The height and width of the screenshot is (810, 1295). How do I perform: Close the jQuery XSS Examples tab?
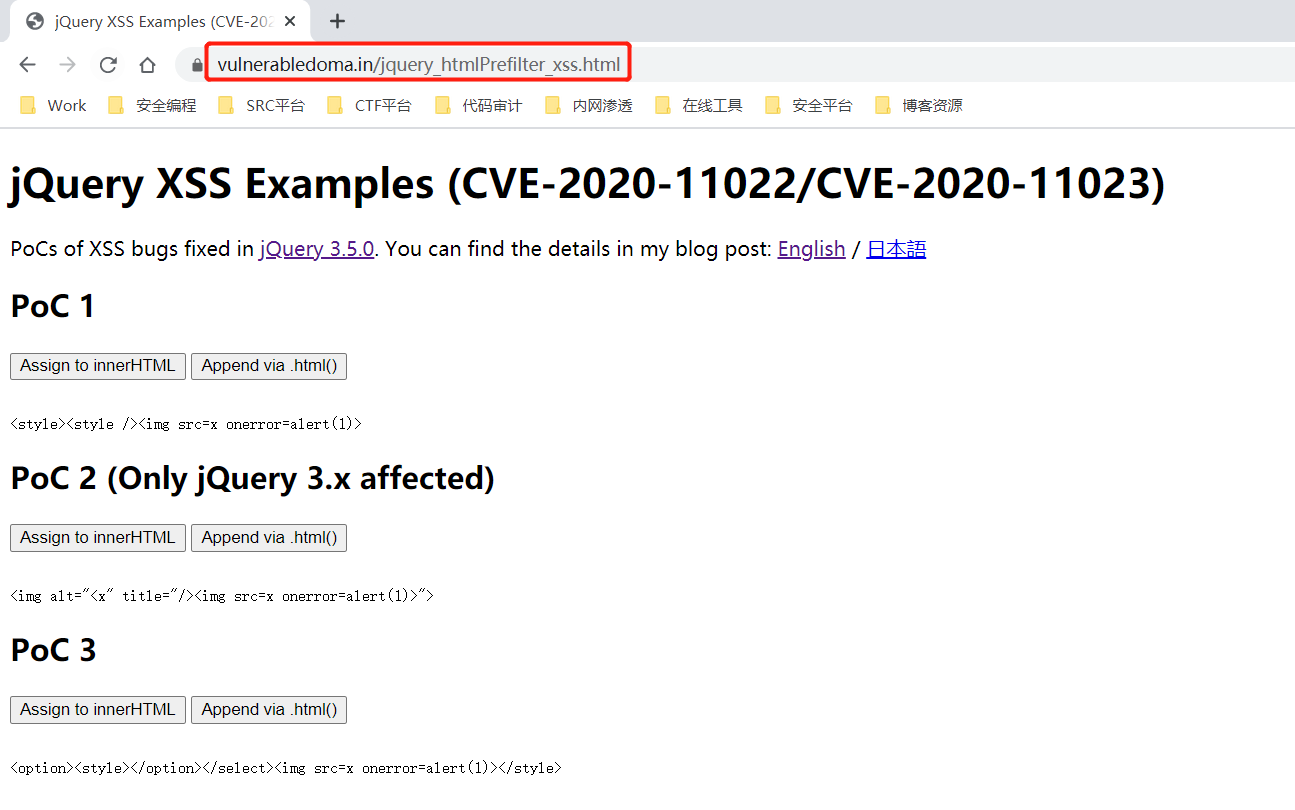[292, 21]
